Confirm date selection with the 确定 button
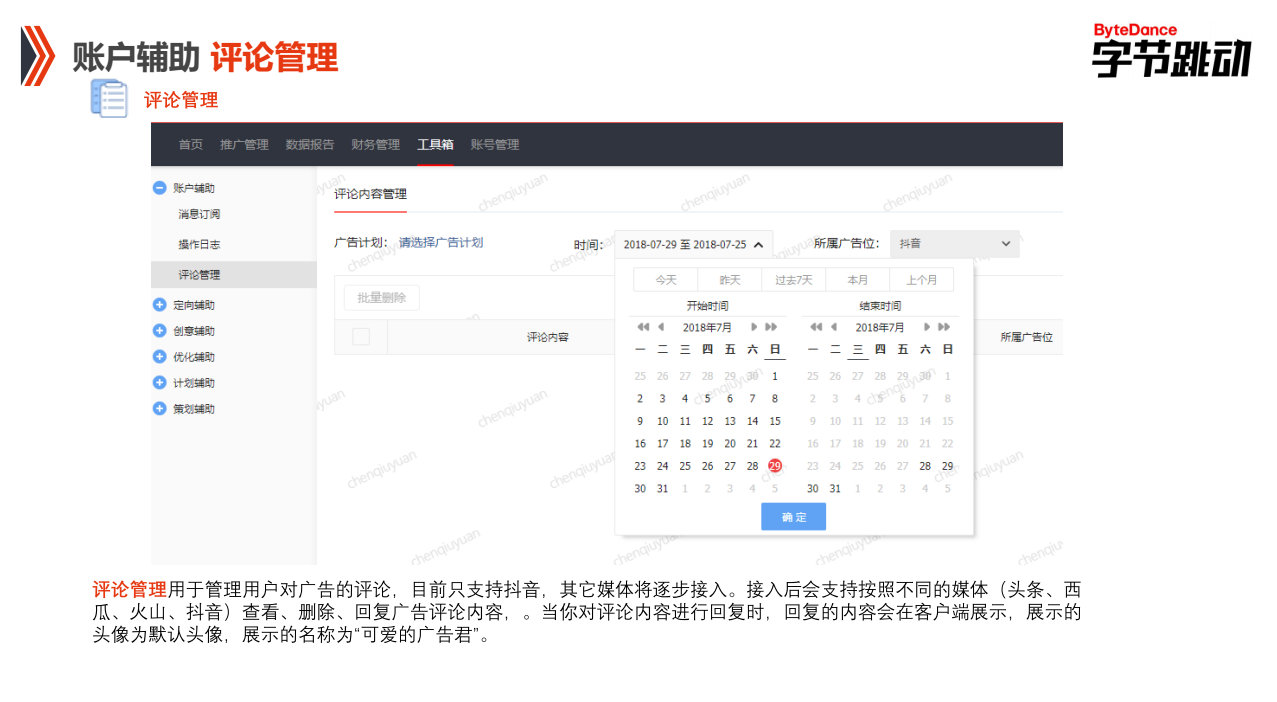 (793, 516)
